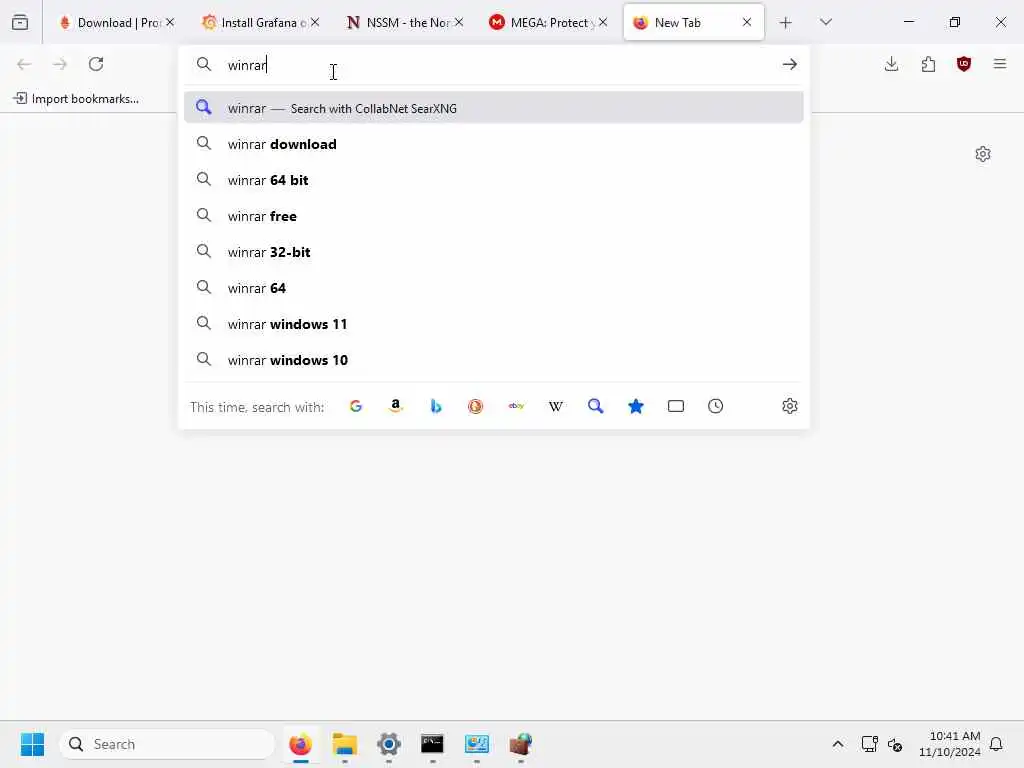Close the Install Grafana tab
The height and width of the screenshot is (768, 1024).
(315, 22)
